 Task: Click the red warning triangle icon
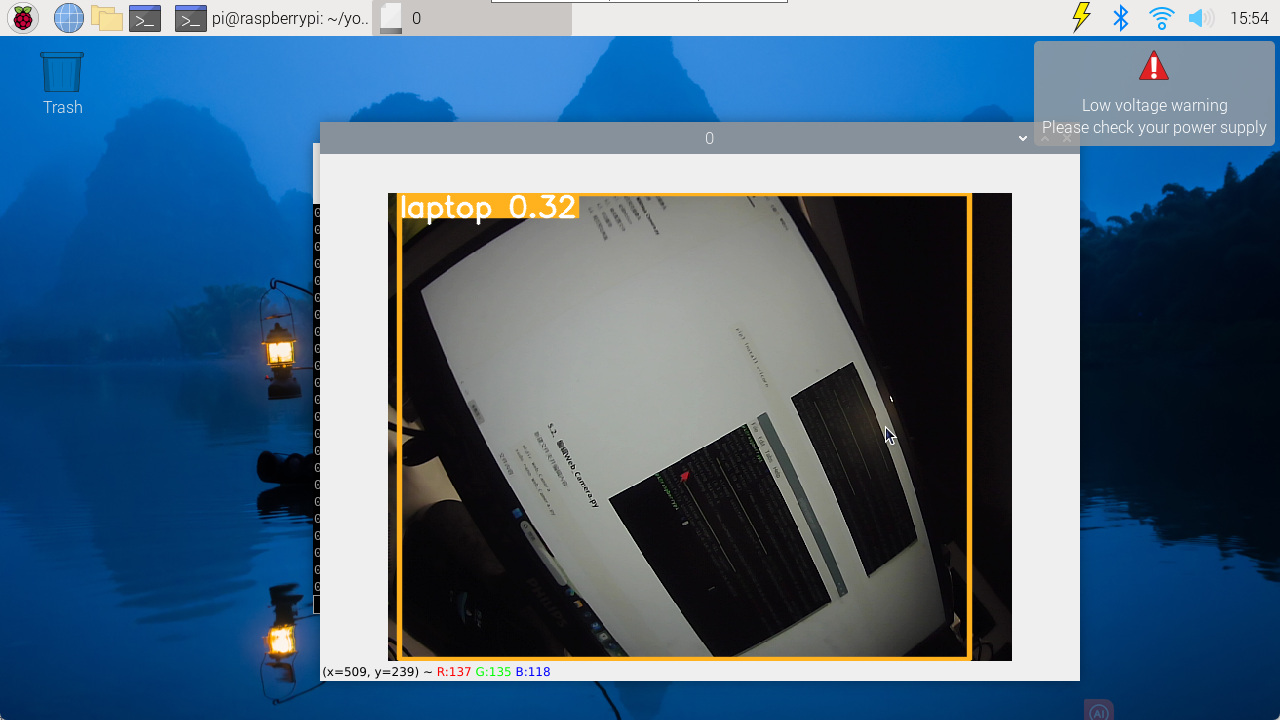coord(1154,66)
